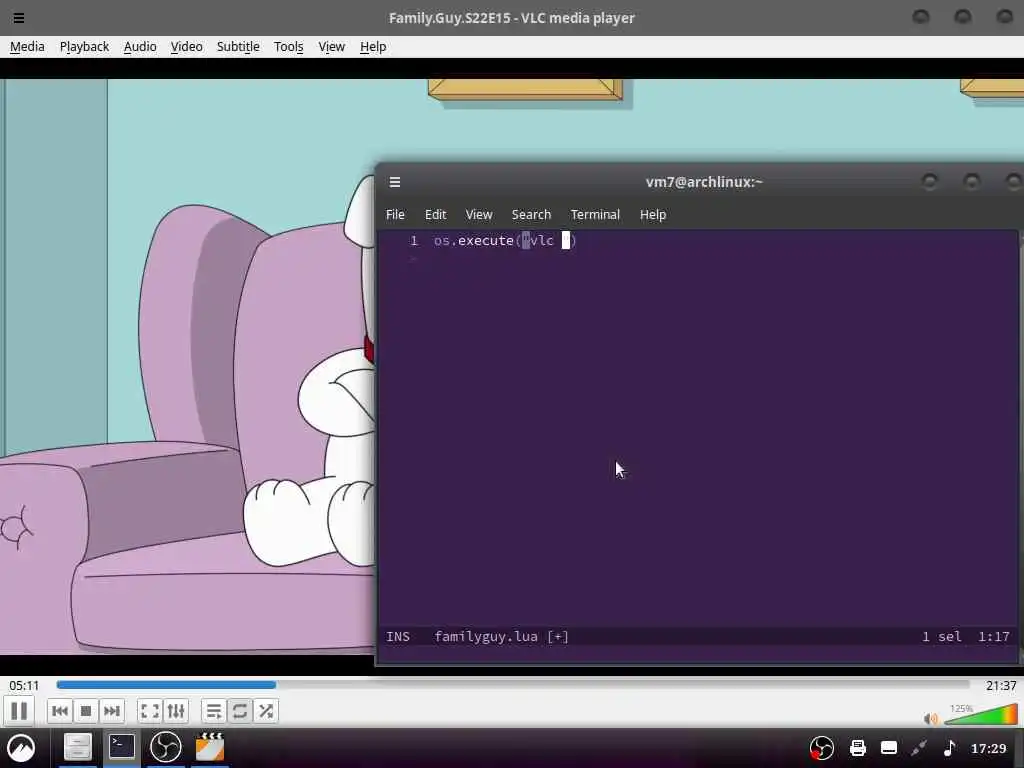Minimize the terminal window
1024x768 pixels.
point(929,181)
